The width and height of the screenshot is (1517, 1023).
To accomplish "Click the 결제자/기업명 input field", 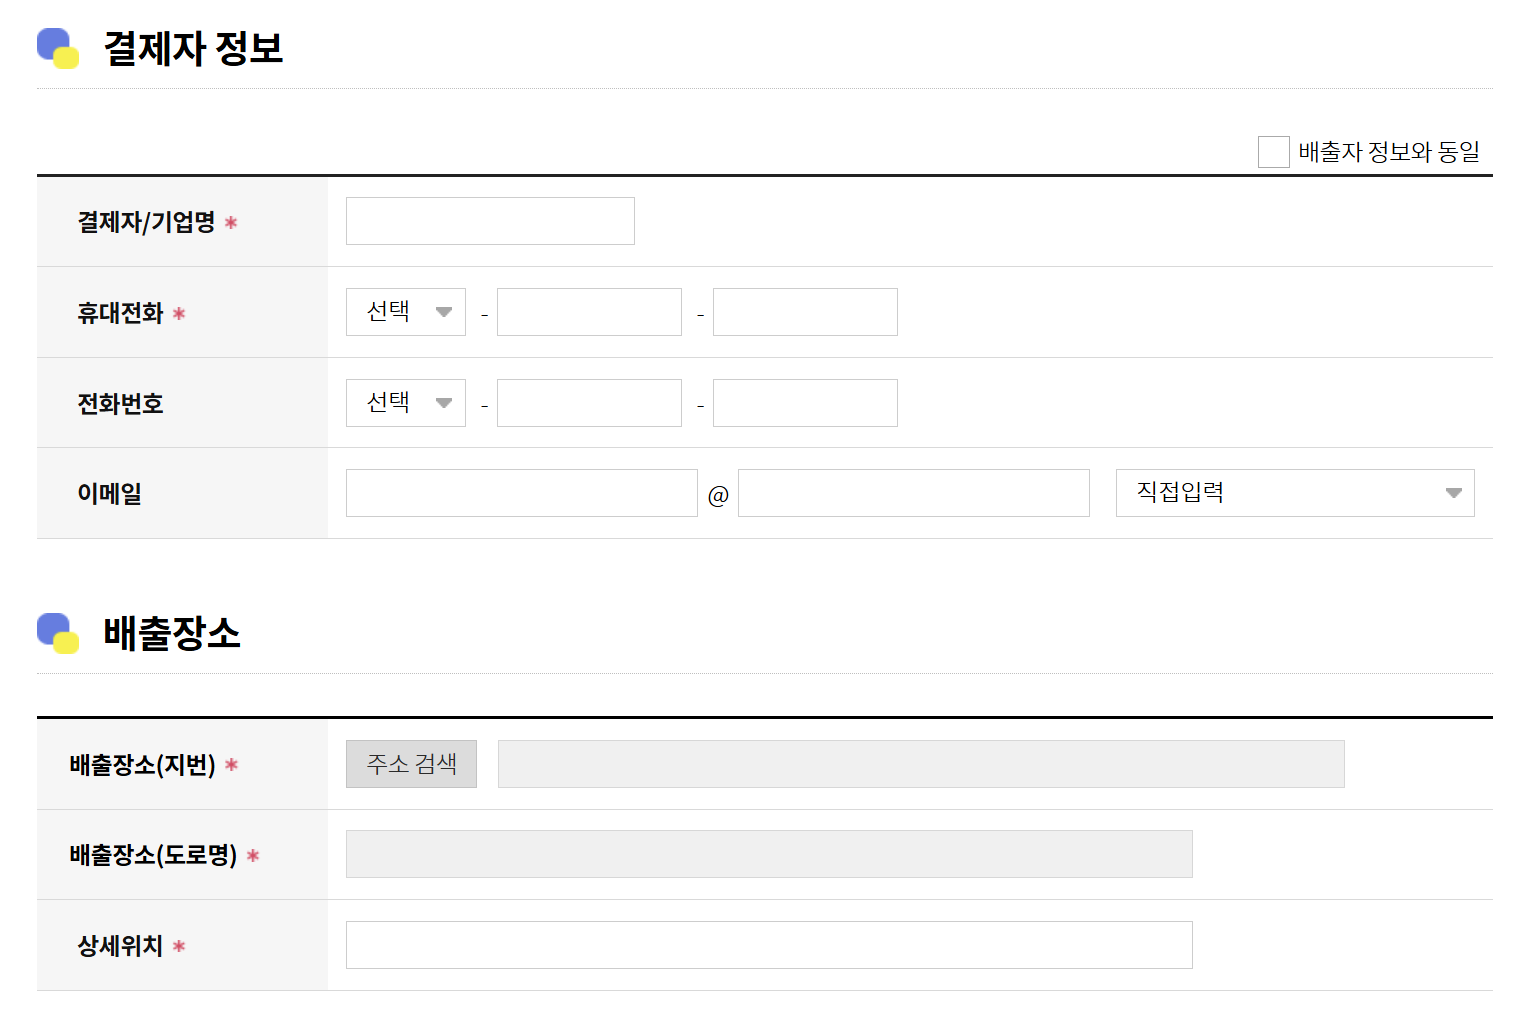I will (x=489, y=220).
